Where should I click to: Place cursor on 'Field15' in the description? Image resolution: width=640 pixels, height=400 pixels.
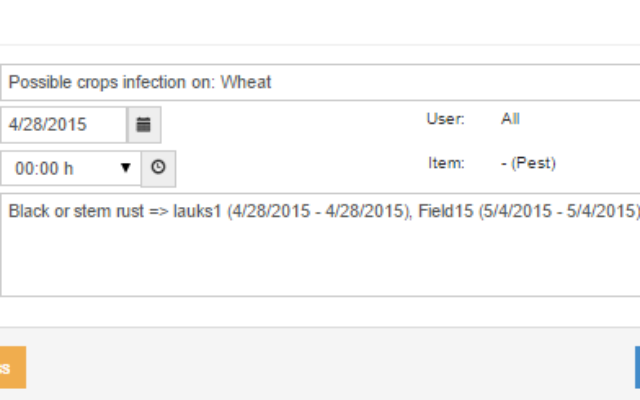coord(446,211)
